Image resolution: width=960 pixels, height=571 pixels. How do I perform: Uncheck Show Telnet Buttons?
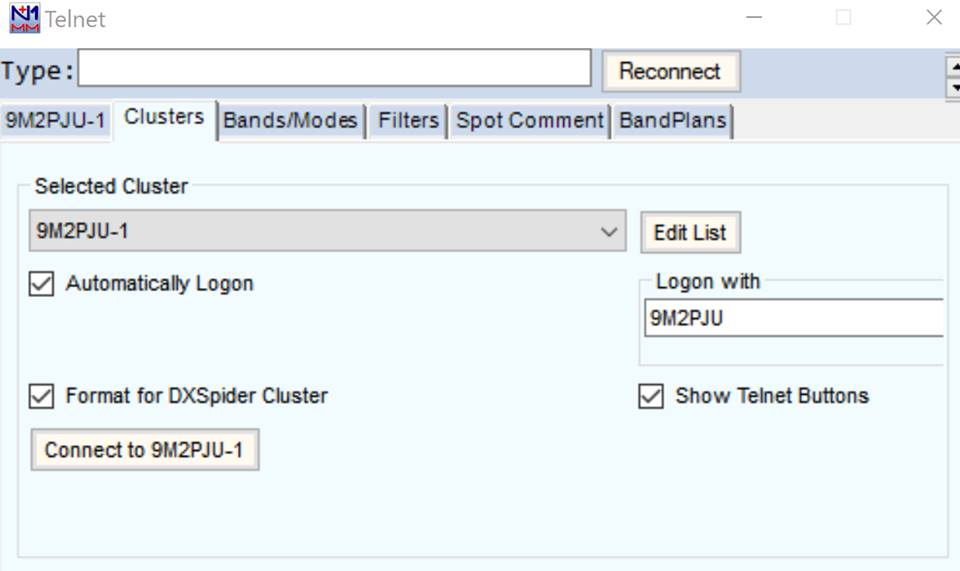coord(651,396)
